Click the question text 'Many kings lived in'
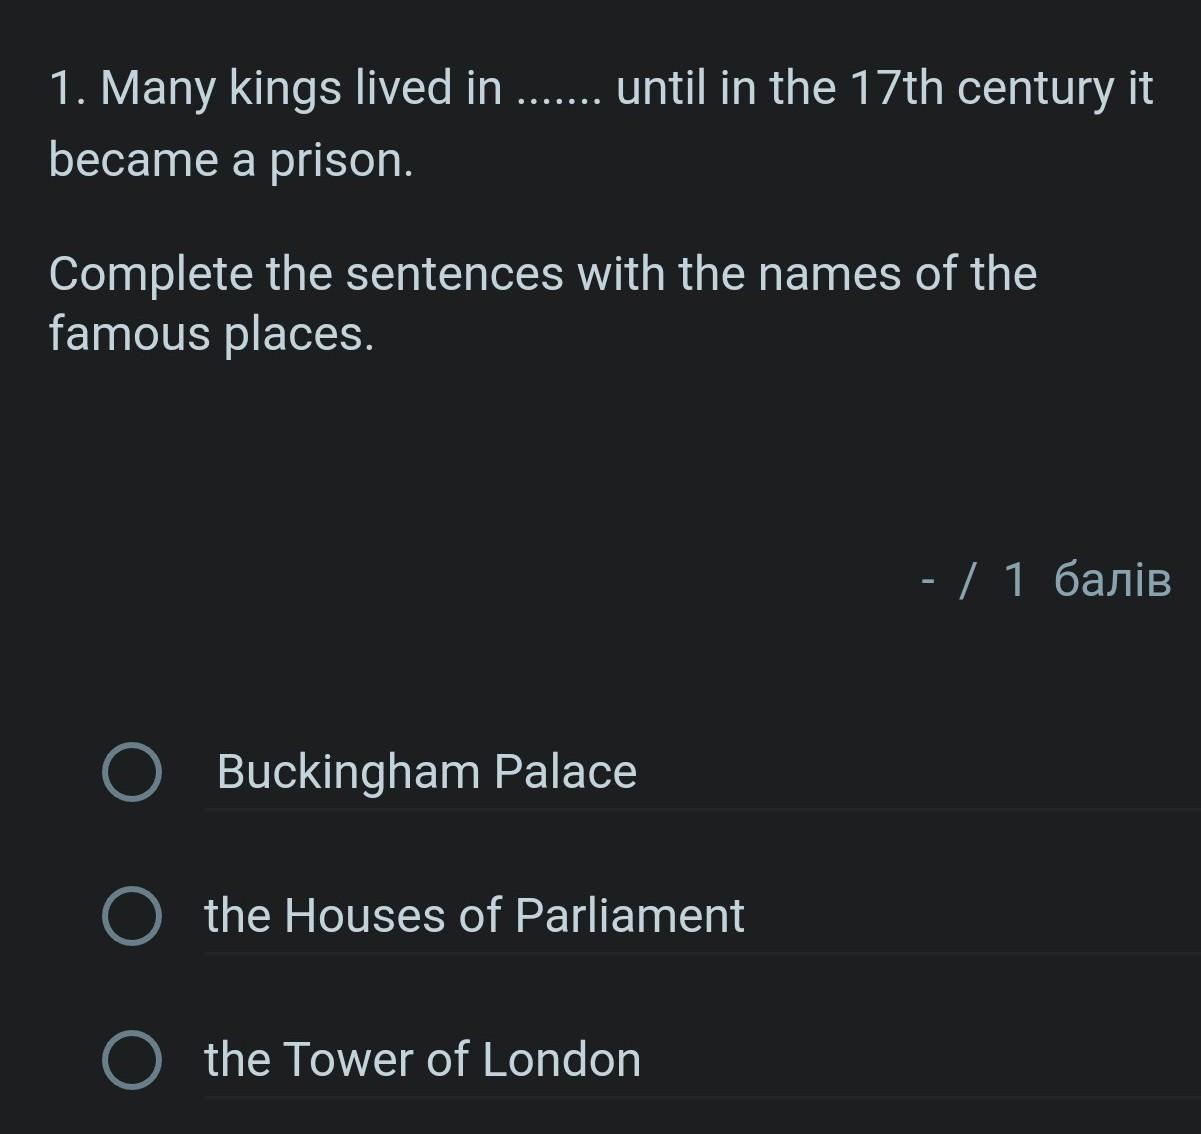Viewport: 1201px width, 1134px height. click(301, 88)
